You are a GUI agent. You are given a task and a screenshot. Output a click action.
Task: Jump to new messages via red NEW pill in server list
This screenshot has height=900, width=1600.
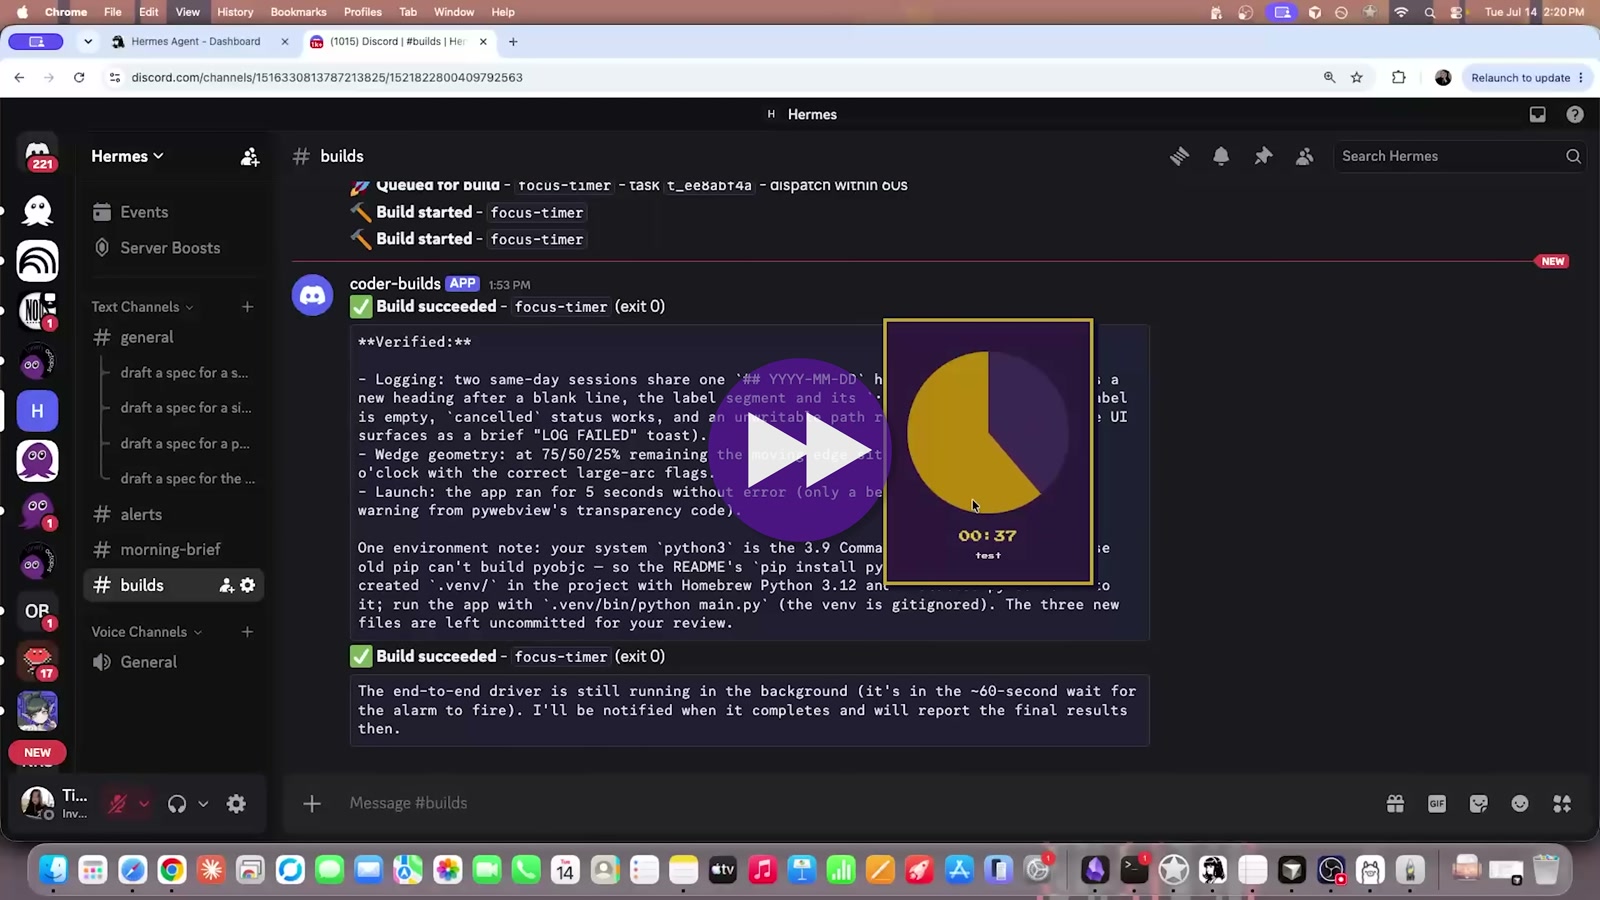coord(37,752)
